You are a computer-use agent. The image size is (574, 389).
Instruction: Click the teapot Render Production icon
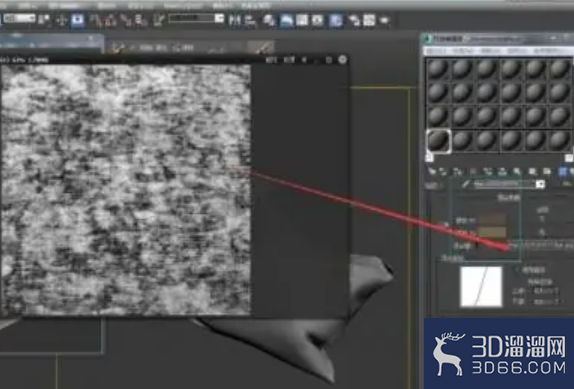coord(384,20)
